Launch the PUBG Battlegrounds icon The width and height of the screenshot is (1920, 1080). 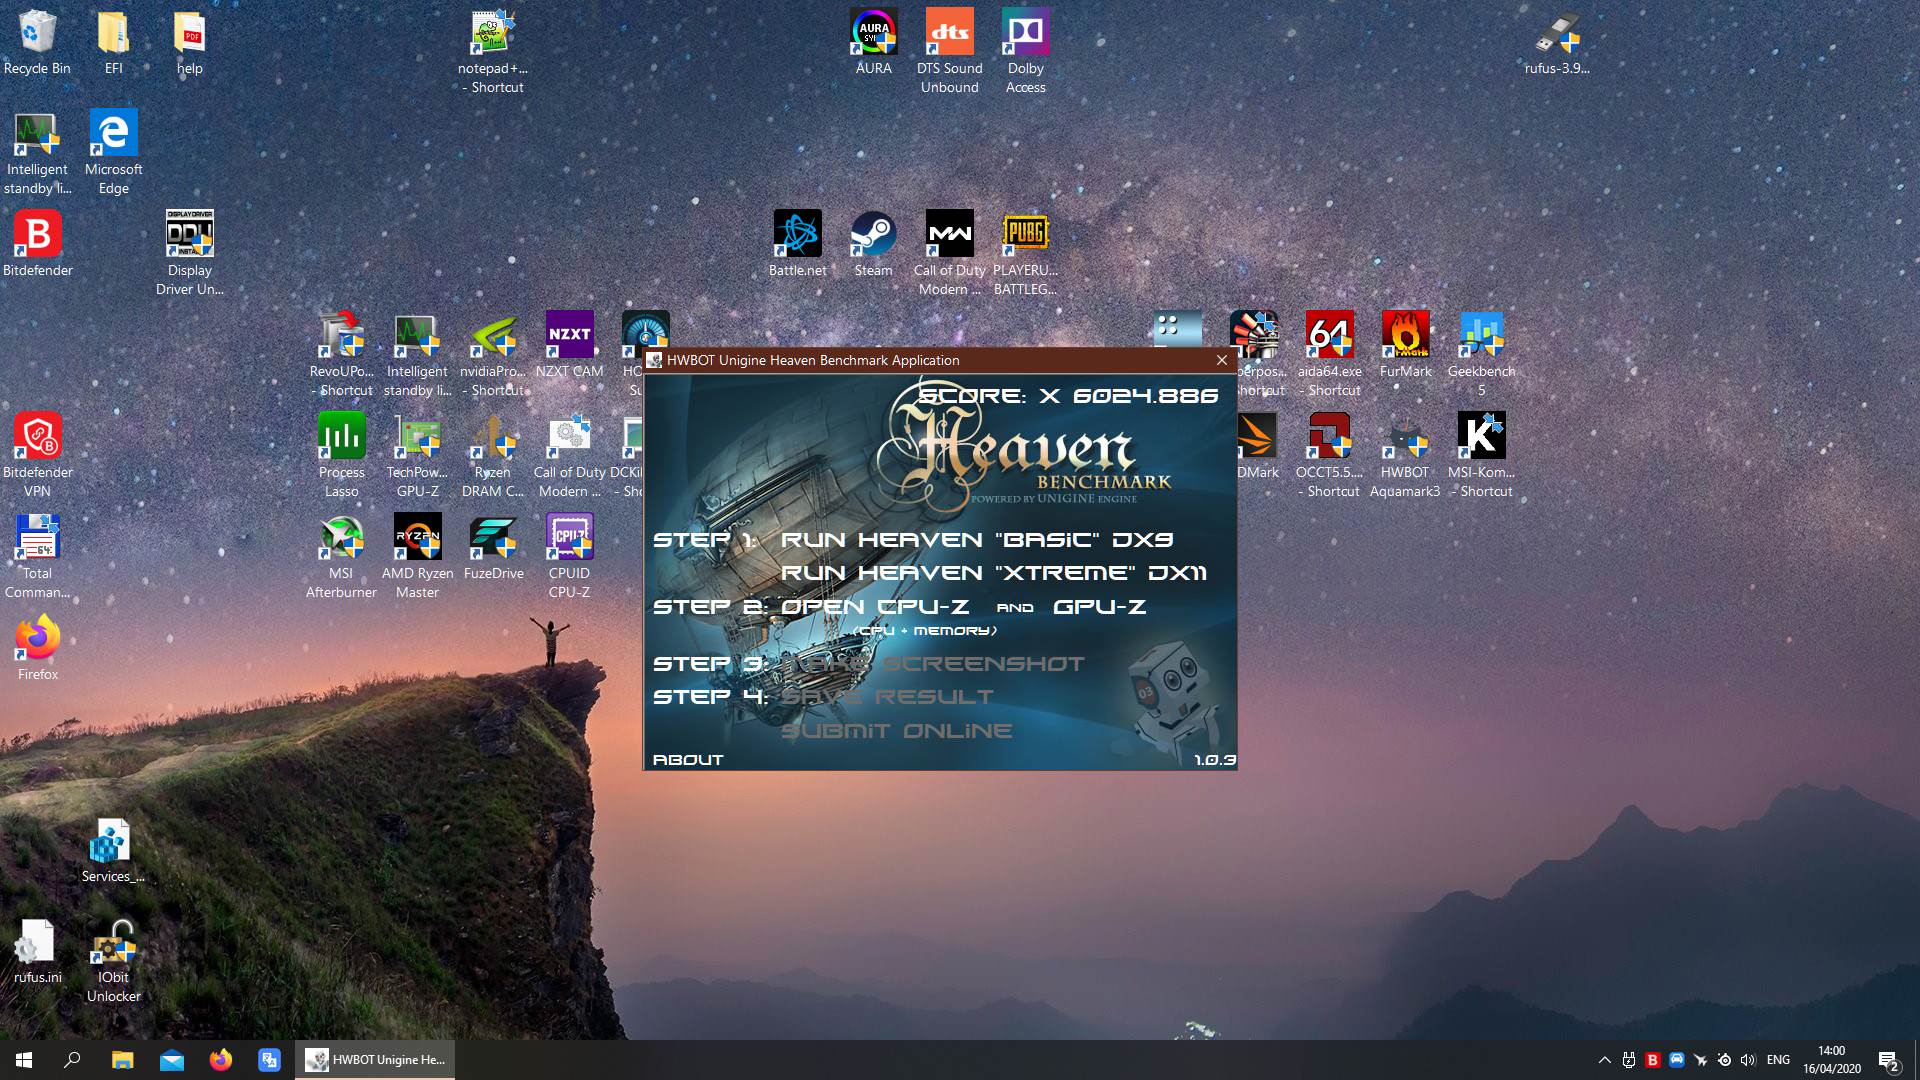coord(1025,254)
